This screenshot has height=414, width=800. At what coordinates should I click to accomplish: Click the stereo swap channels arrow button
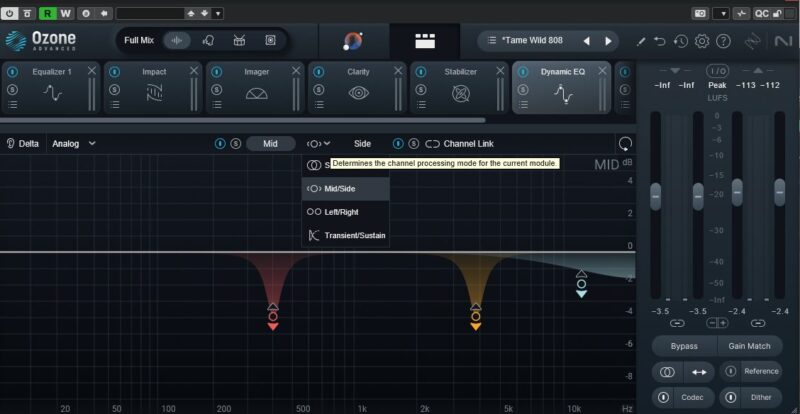699,372
